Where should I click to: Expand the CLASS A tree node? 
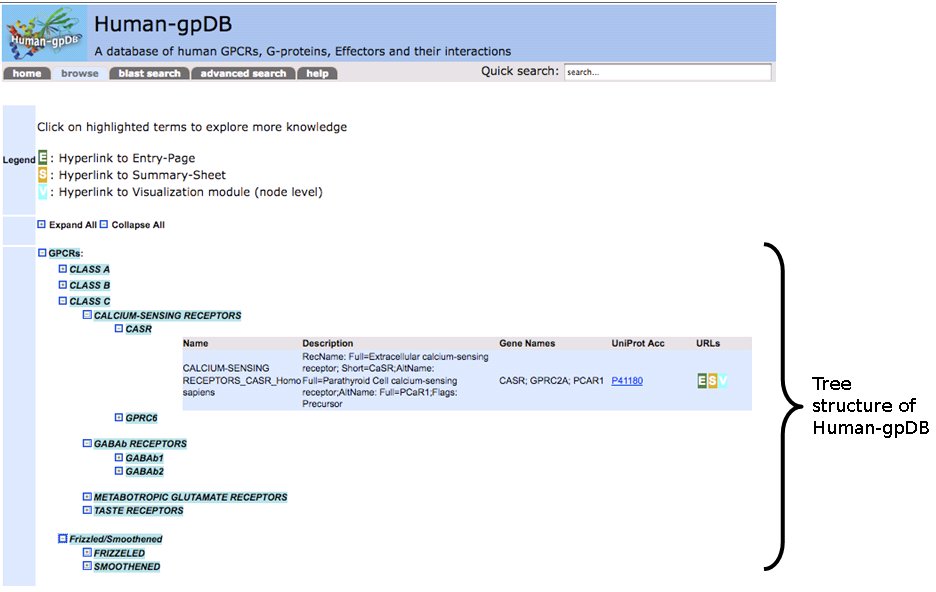62,269
